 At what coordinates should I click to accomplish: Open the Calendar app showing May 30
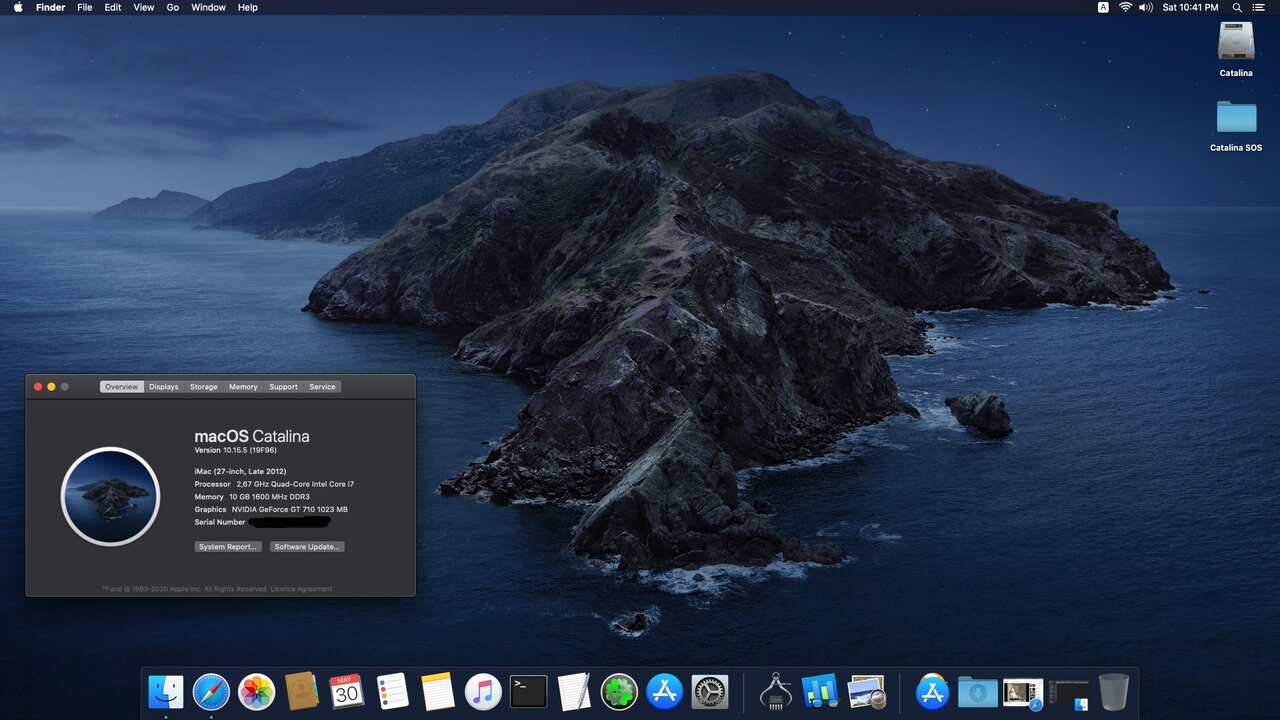coord(347,691)
